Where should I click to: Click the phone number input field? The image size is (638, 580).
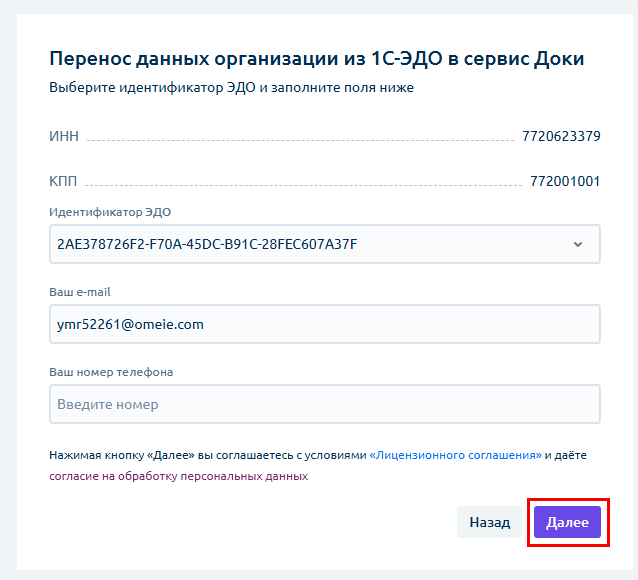click(324, 404)
